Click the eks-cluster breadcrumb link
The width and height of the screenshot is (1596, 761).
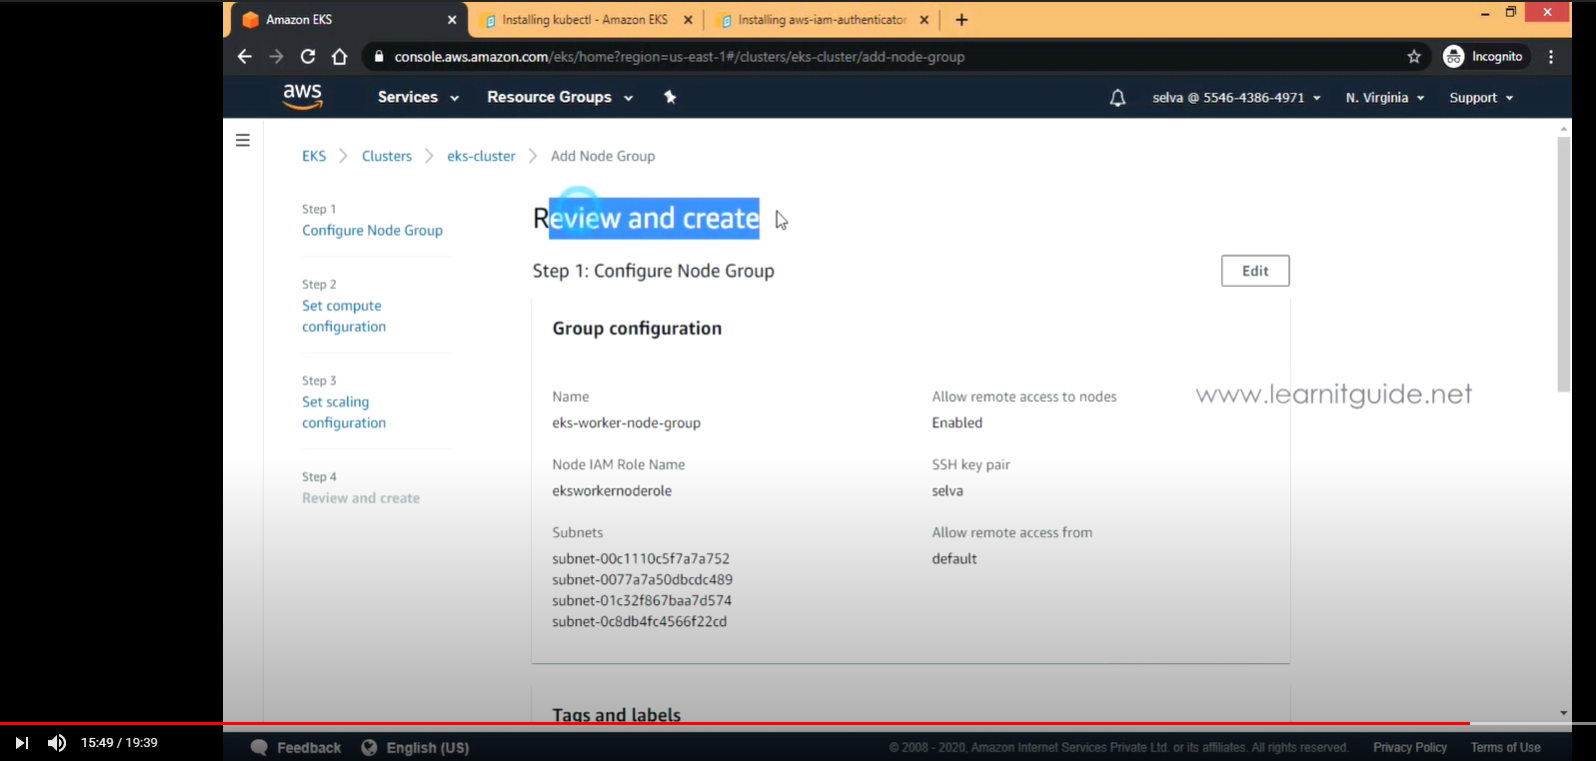pyautogui.click(x=481, y=156)
